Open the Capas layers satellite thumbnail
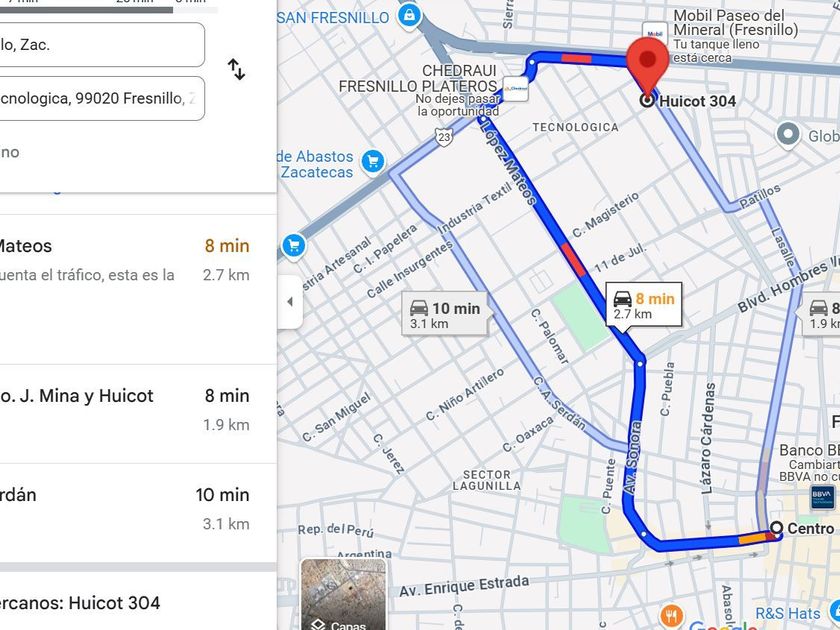840x630 pixels. pyautogui.click(x=343, y=595)
